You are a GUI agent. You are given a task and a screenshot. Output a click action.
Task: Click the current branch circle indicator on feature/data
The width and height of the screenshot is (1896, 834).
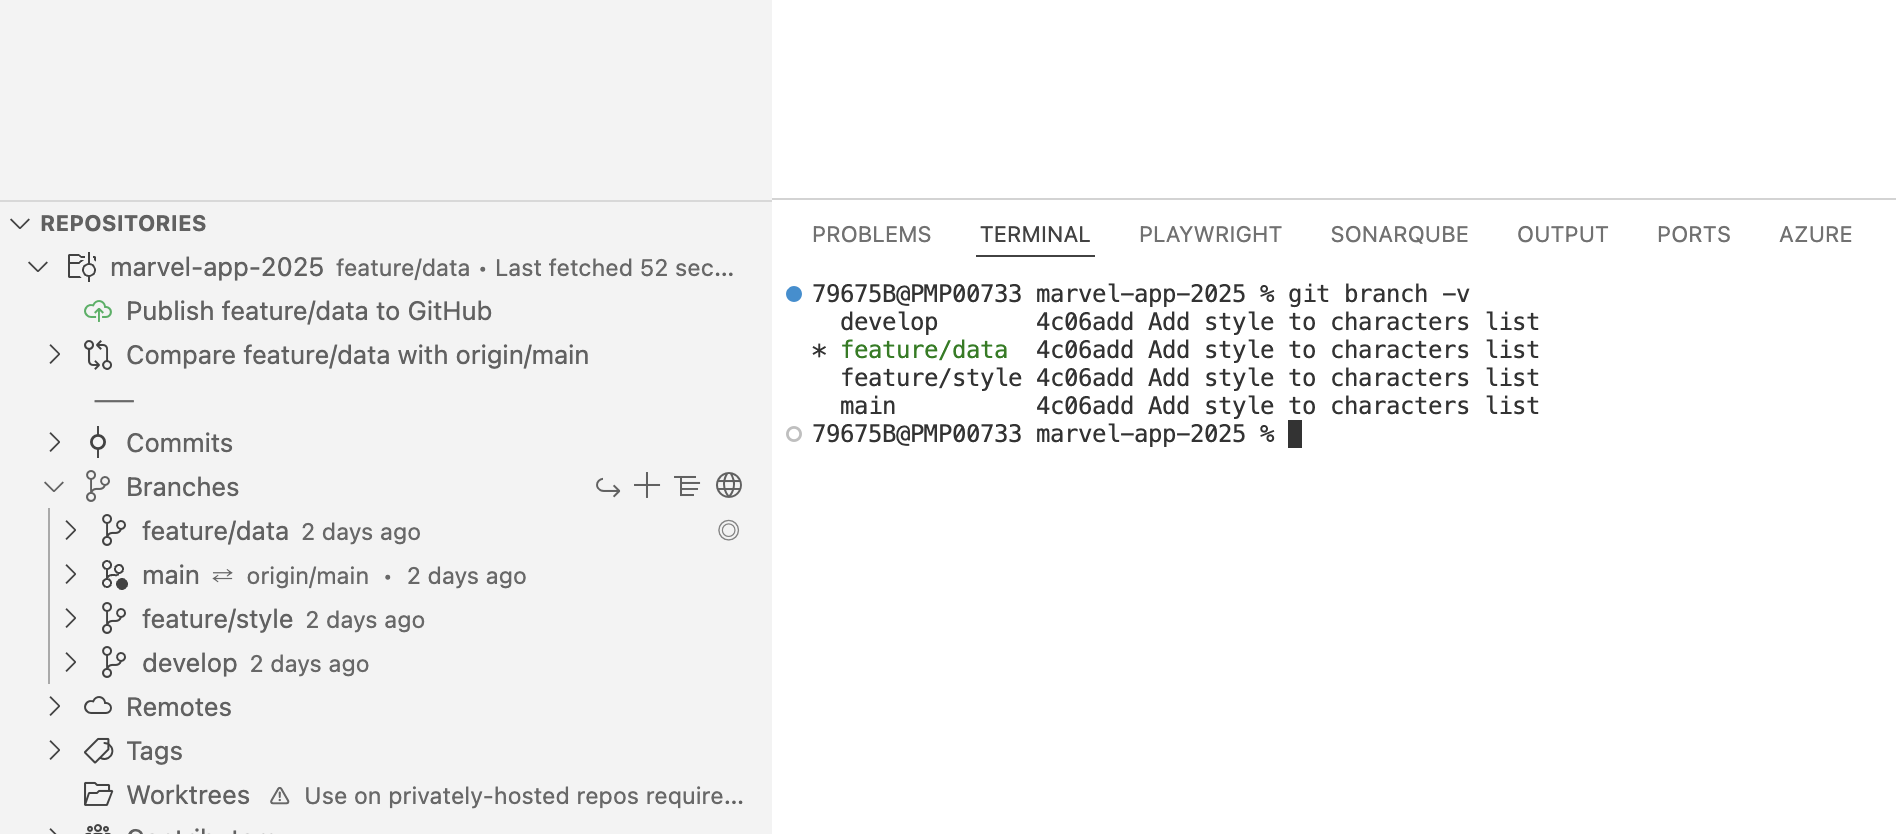click(x=729, y=530)
